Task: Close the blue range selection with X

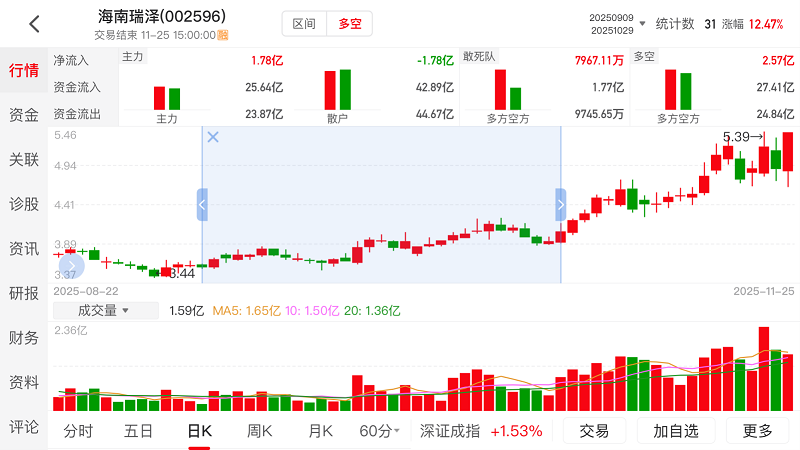Action: point(212,137)
